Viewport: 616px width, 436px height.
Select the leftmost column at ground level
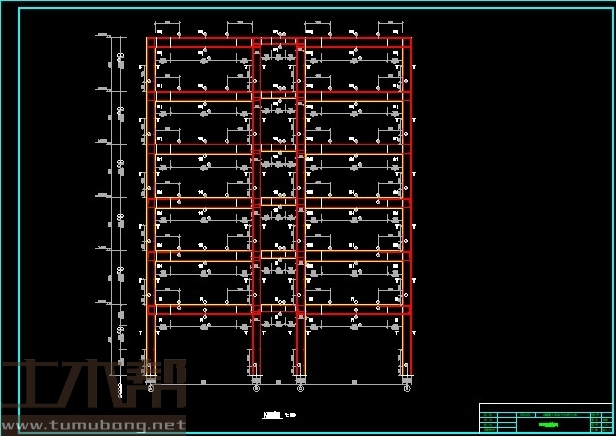click(150, 350)
